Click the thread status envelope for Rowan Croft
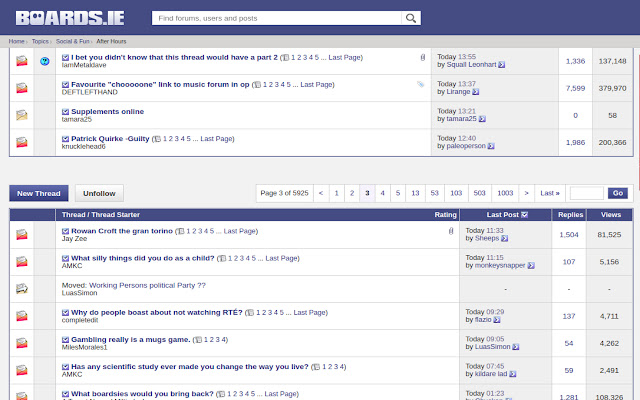The height and width of the screenshot is (400, 640). [x=22, y=234]
